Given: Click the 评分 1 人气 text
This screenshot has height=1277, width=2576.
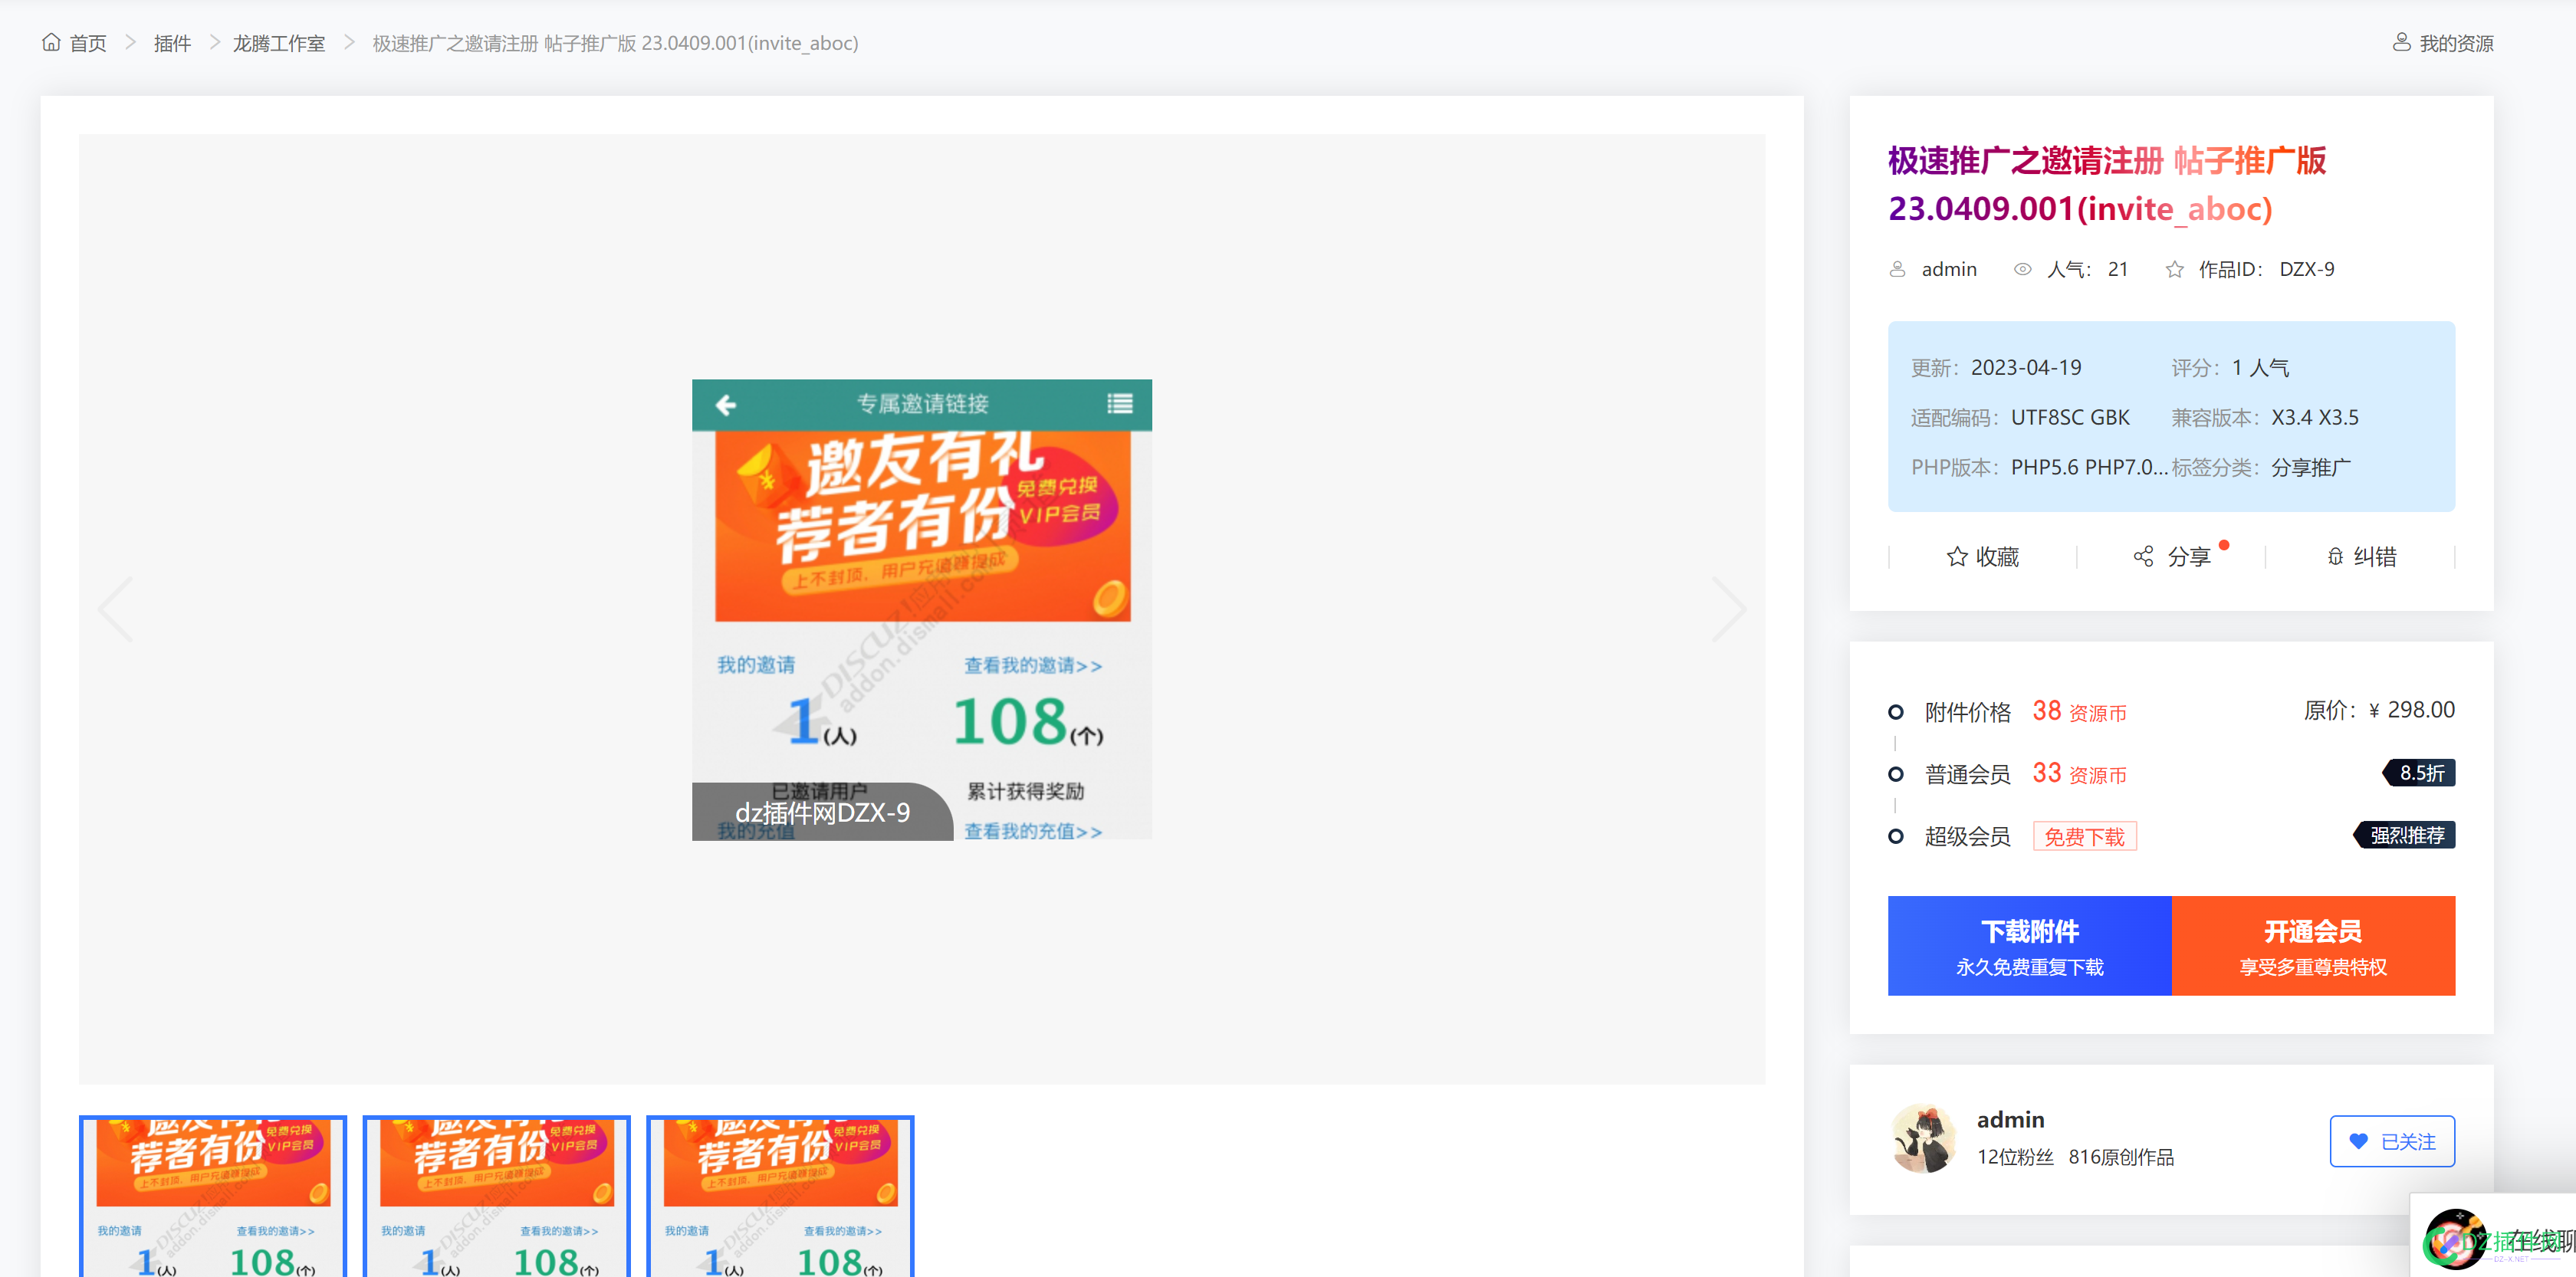Looking at the screenshot, I should [2230, 367].
